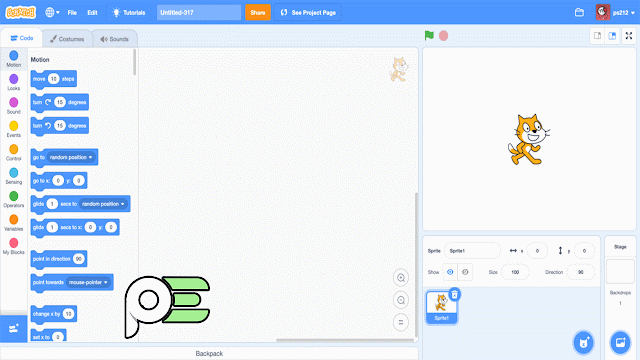Screen dimensions: 640x360
Task: Open the ps212 account dropdown
Action: click(x=616, y=12)
